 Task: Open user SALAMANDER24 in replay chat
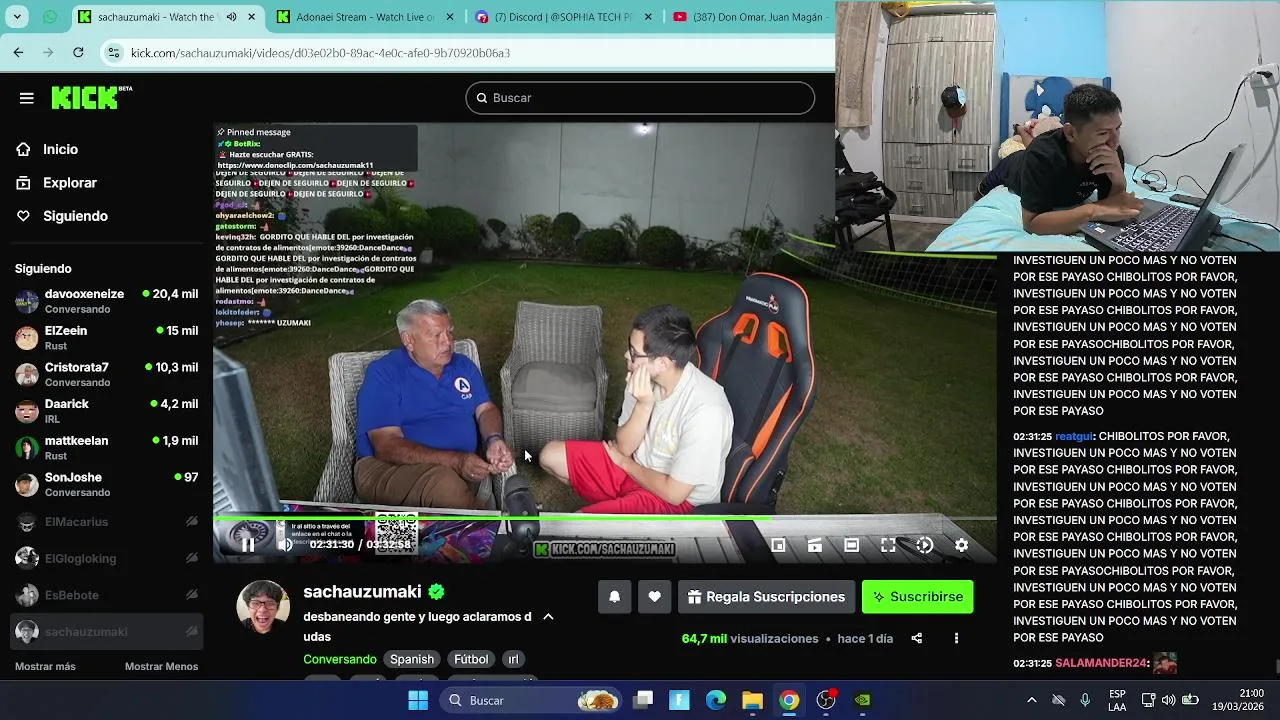(1101, 663)
